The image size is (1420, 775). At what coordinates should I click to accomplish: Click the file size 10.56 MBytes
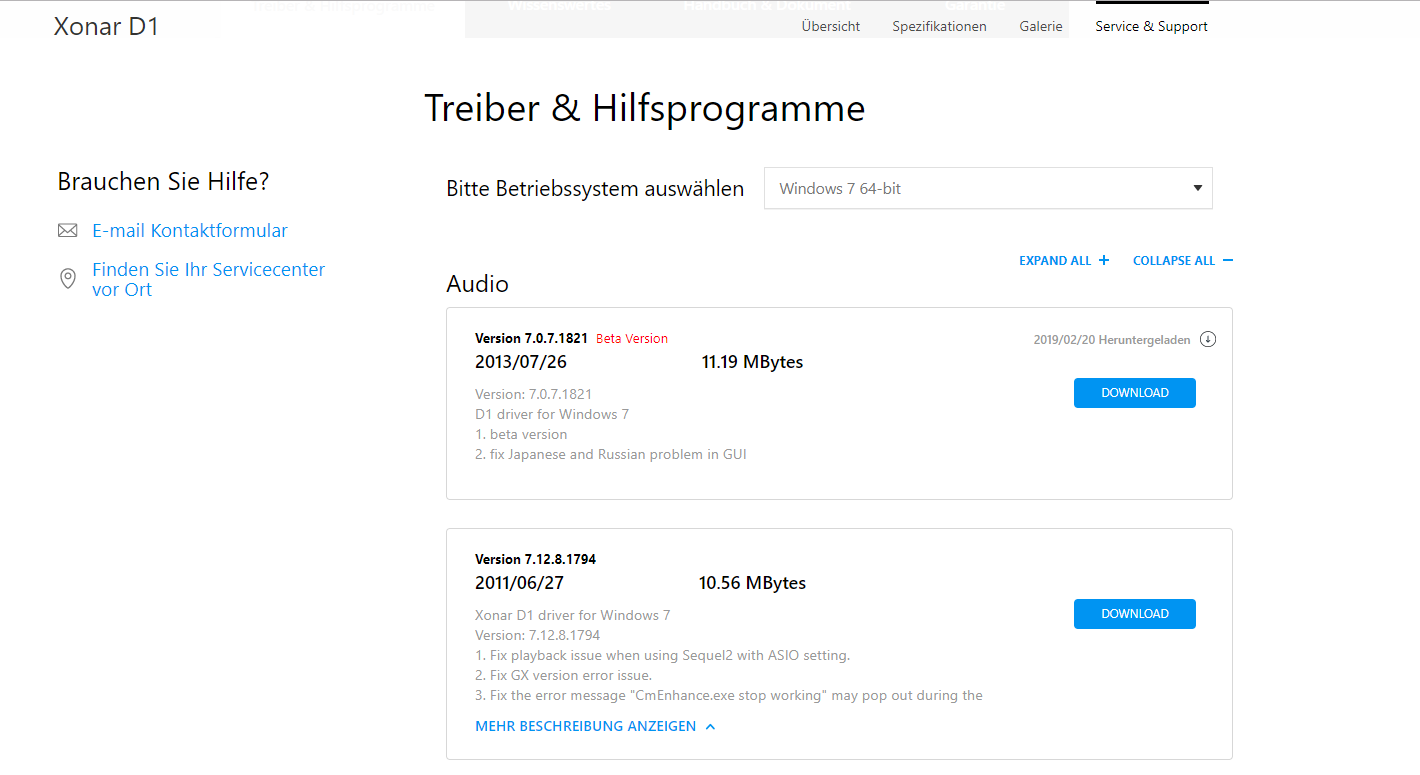(x=752, y=583)
